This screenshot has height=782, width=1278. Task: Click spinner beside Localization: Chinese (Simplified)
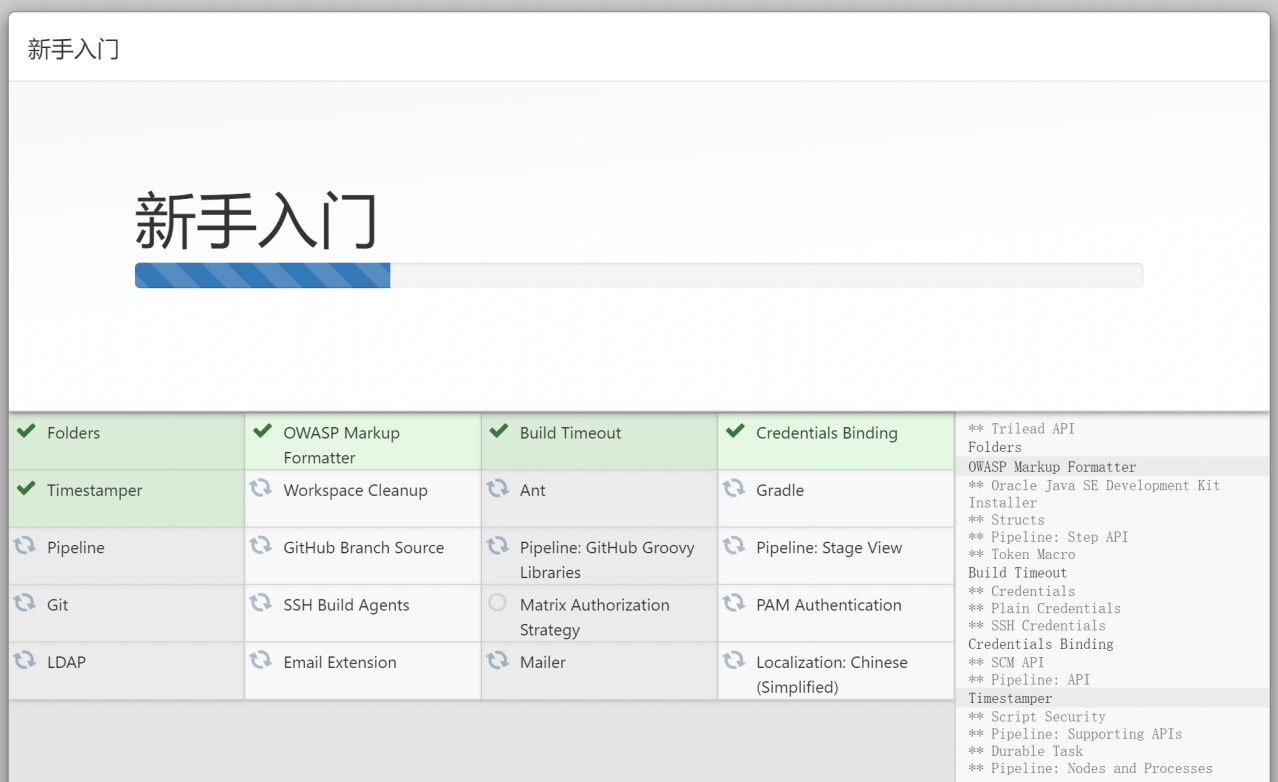(734, 660)
